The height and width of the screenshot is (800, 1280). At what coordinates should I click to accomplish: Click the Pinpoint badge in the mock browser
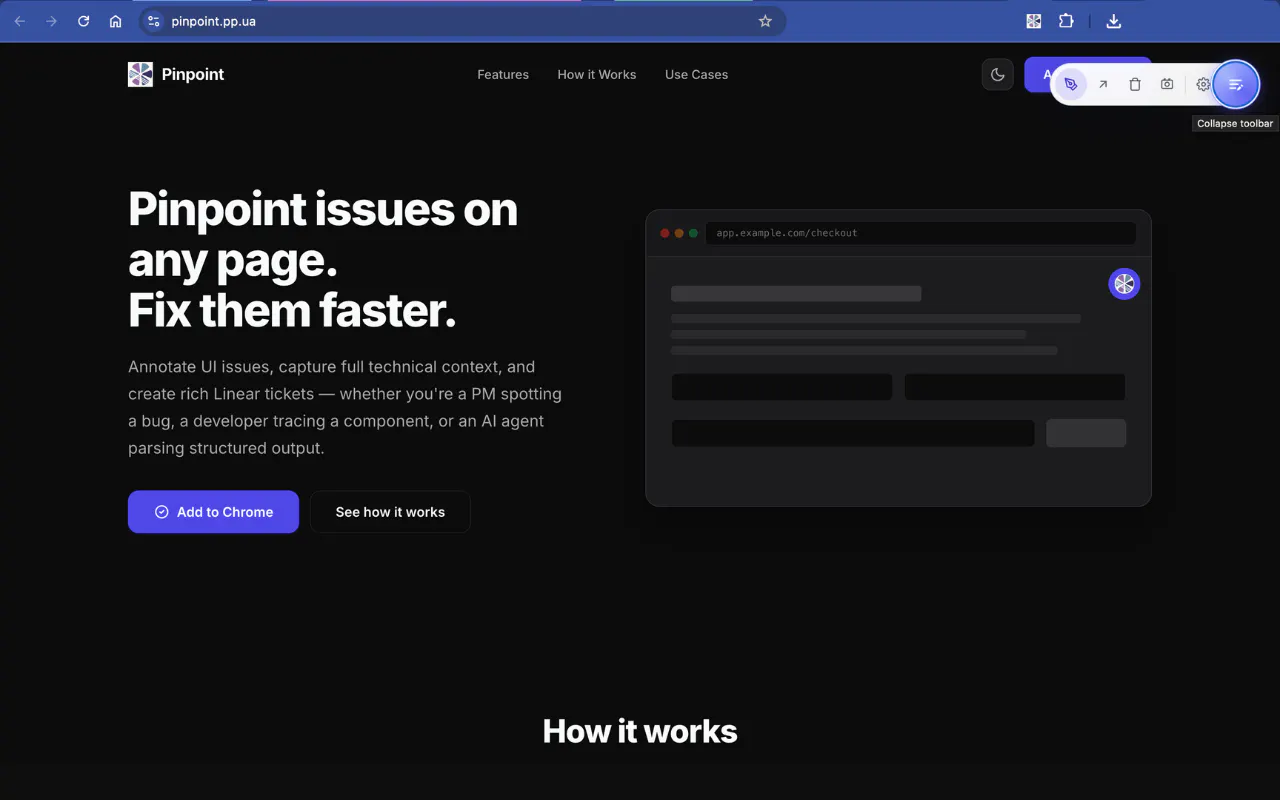1124,284
